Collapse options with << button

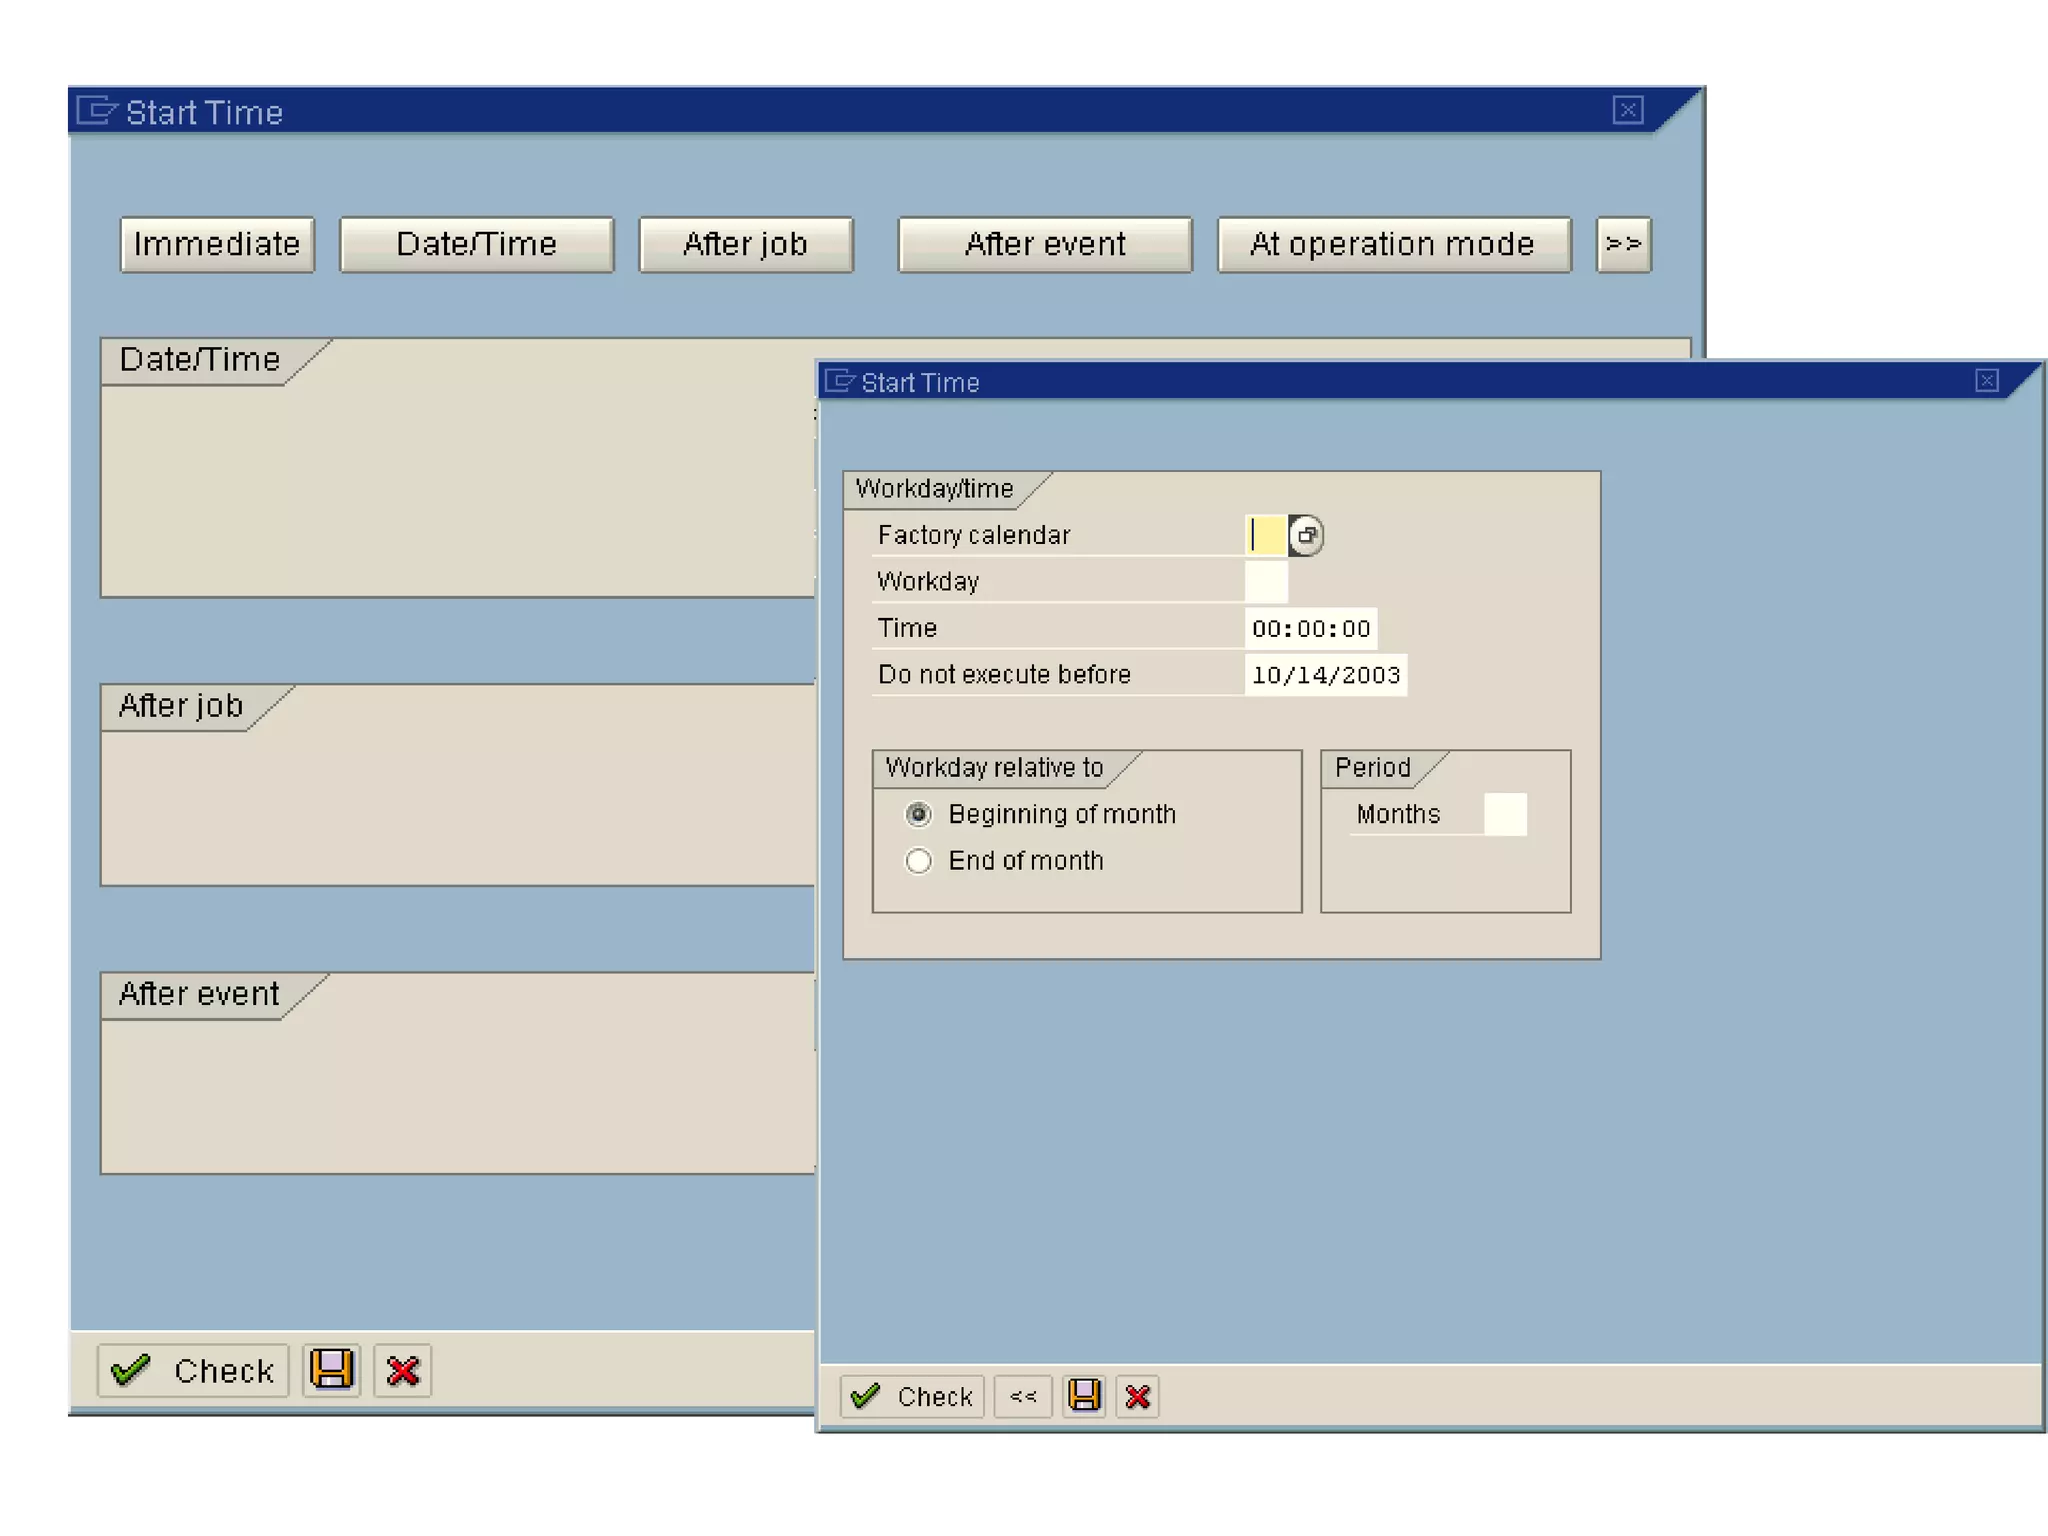click(x=1023, y=1396)
